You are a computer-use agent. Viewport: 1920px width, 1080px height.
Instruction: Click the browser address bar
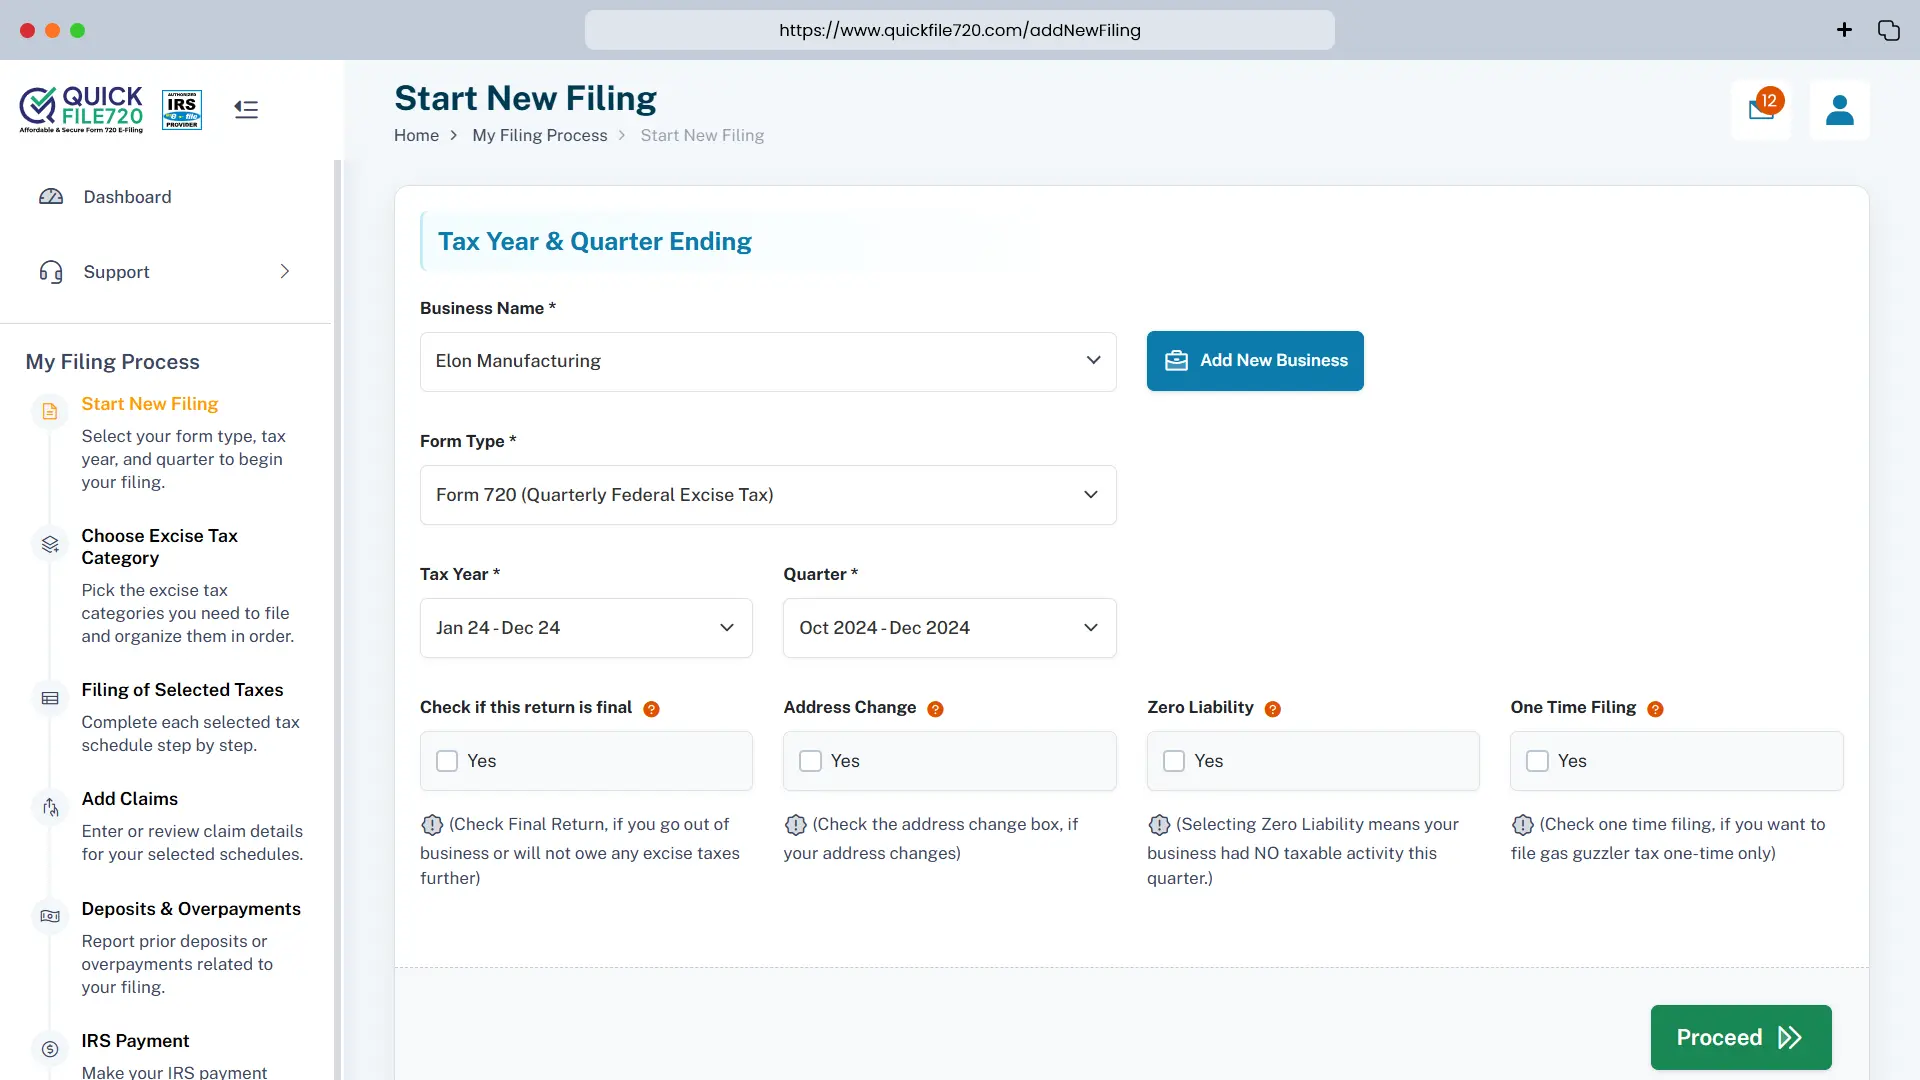click(x=959, y=30)
